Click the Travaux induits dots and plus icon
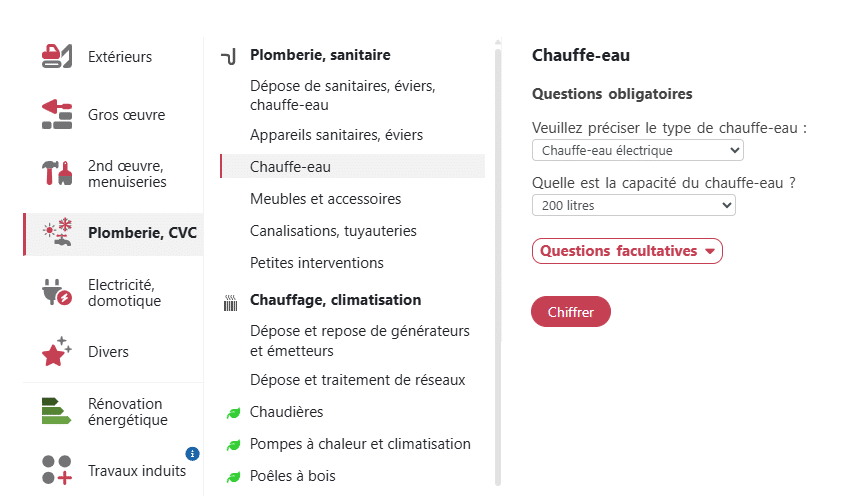Image resolution: width=851 pixels, height=496 pixels. [x=57, y=470]
